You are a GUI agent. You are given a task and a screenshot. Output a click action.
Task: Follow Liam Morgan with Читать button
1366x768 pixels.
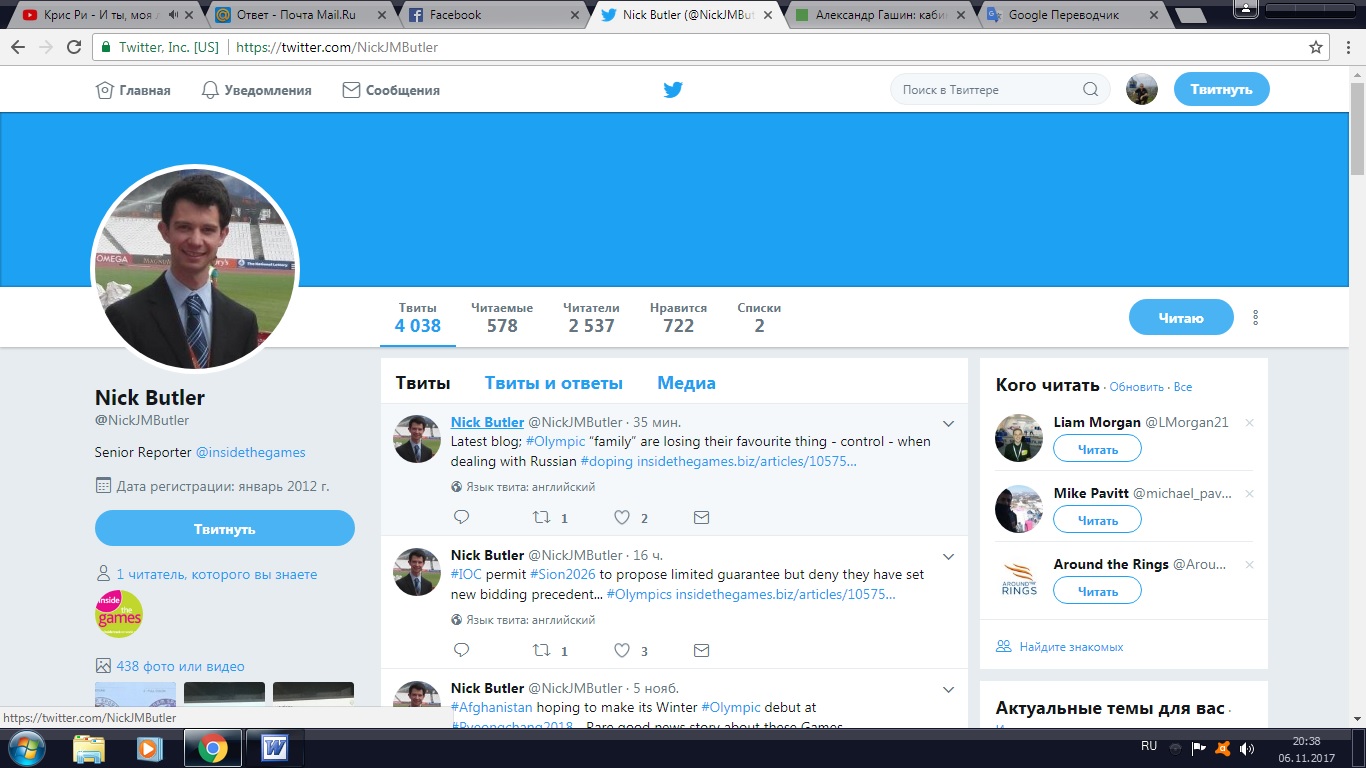(x=1097, y=449)
